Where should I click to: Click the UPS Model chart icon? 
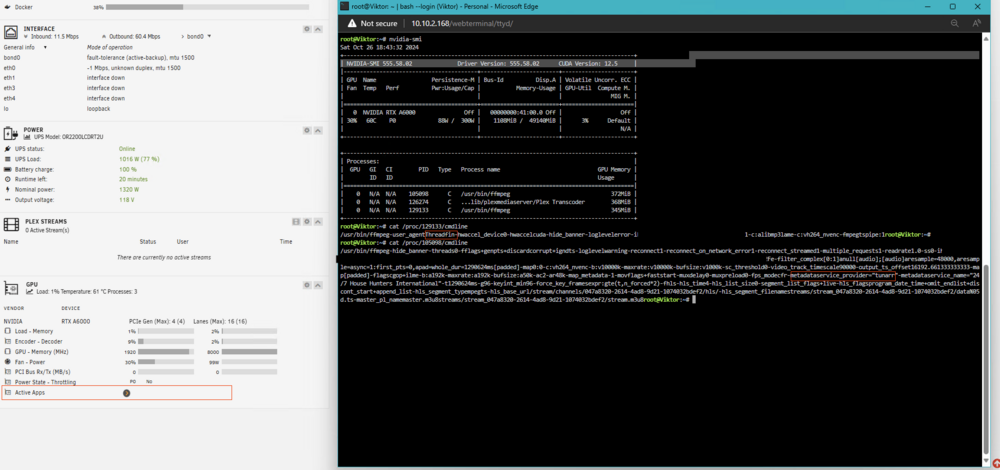tap(27, 137)
